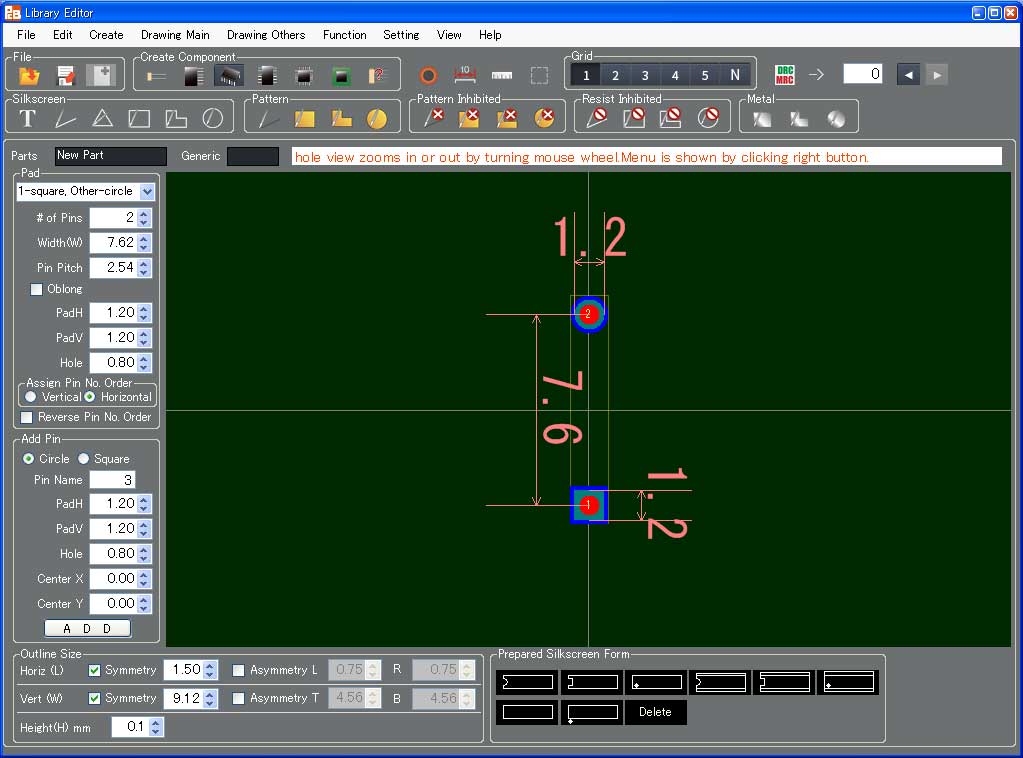Select the first prepared silkscreen form thumbnail
1023x758 pixels.
(527, 682)
